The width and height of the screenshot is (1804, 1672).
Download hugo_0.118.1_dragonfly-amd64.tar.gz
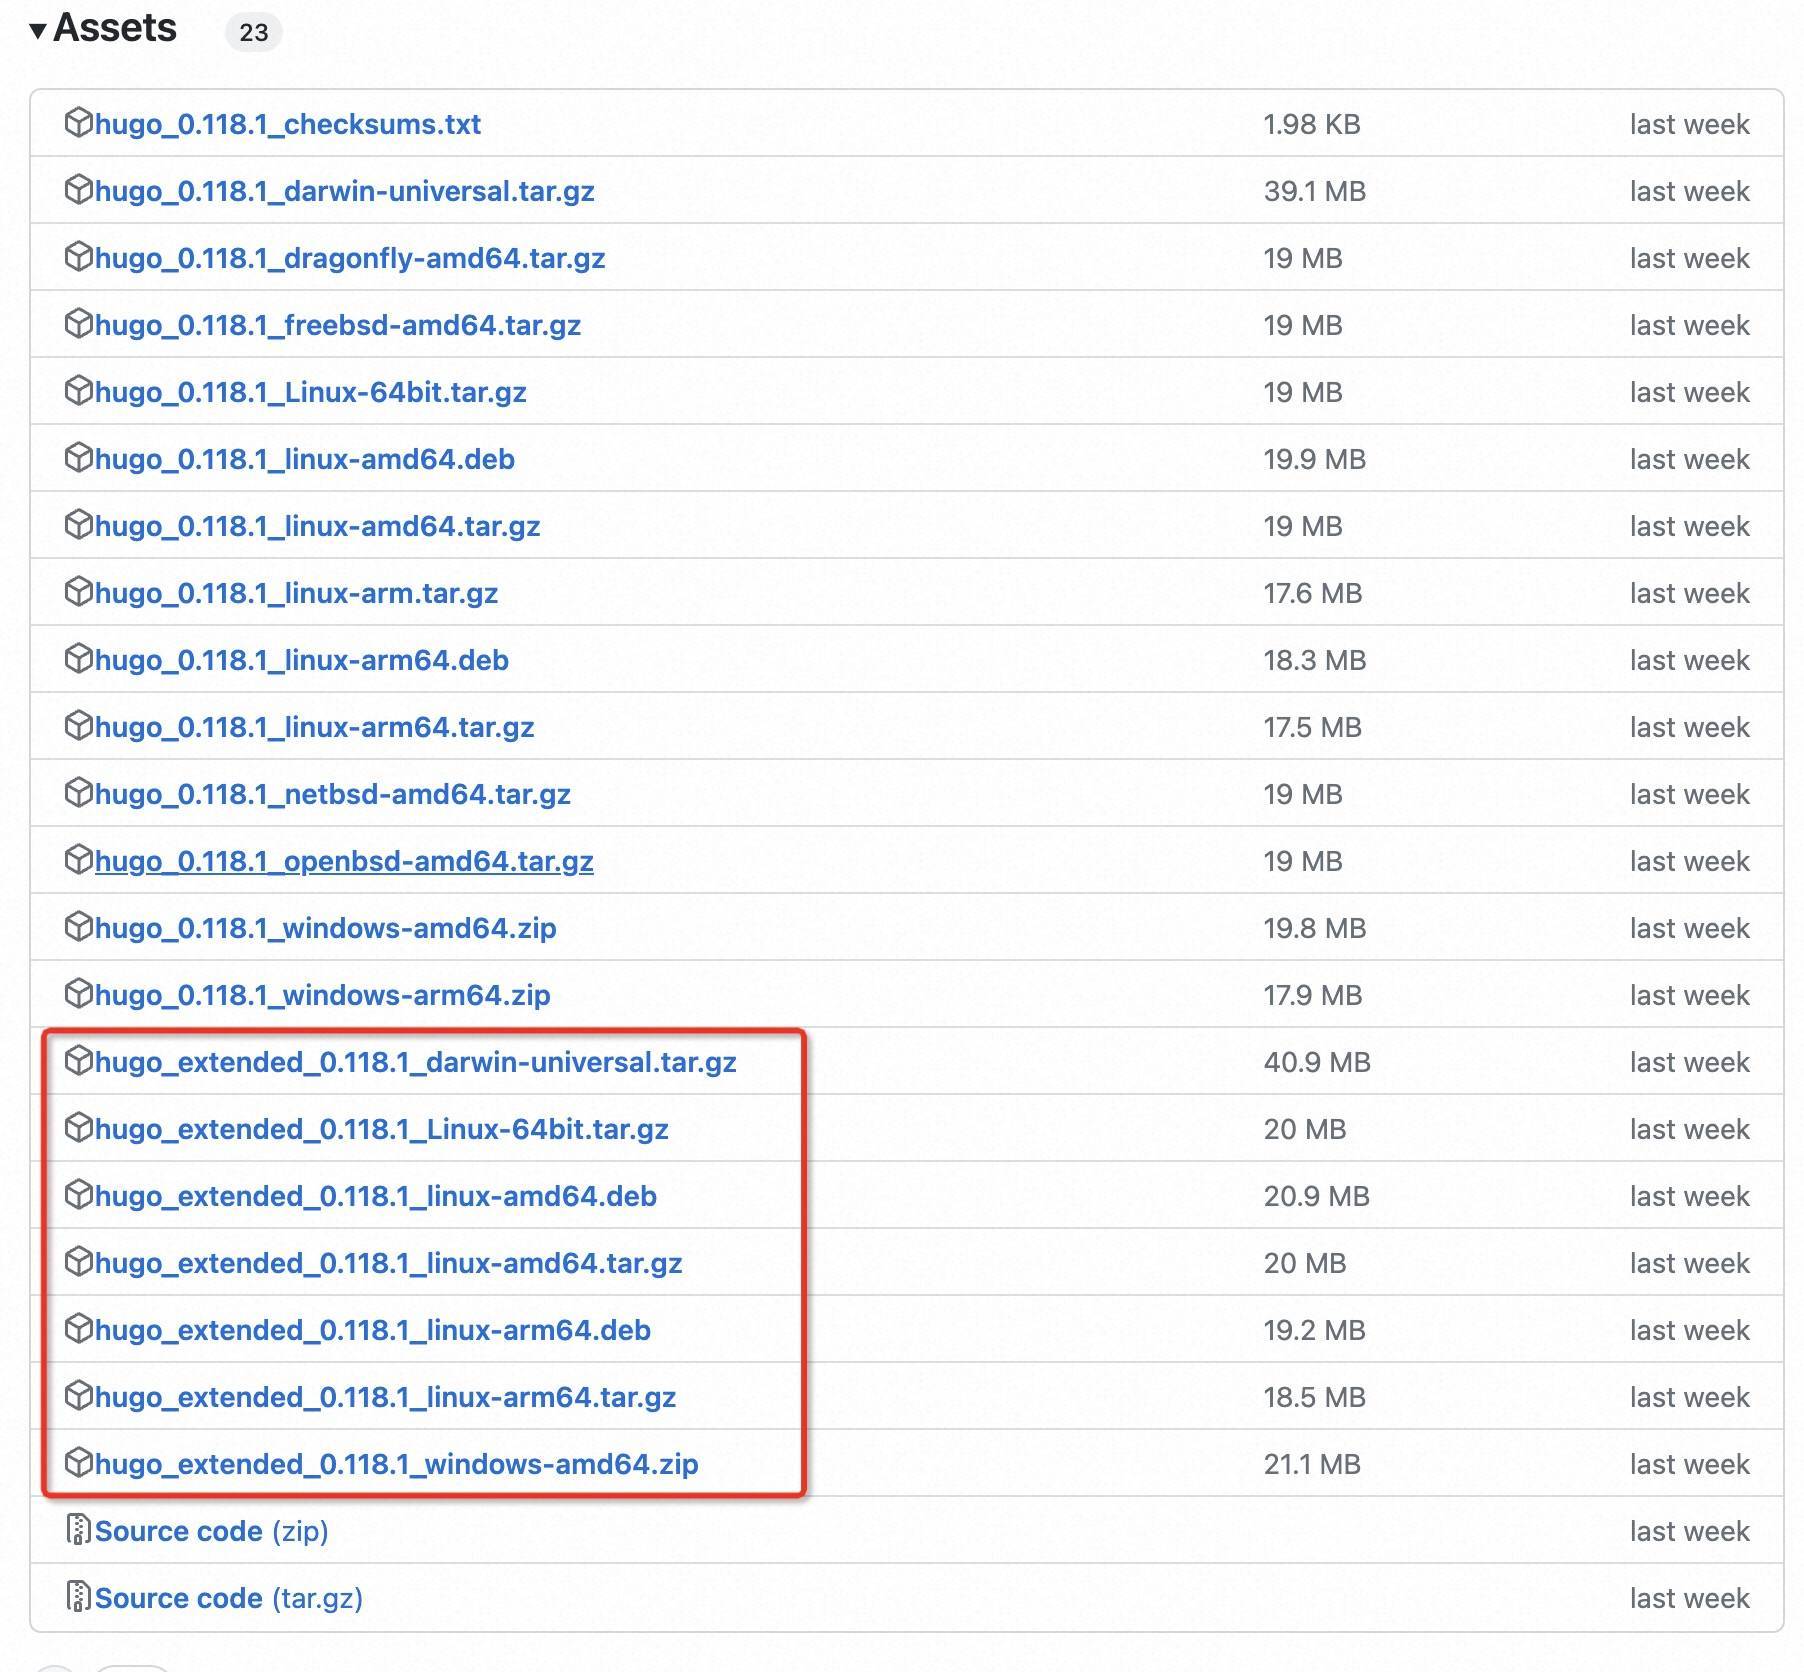click(349, 258)
